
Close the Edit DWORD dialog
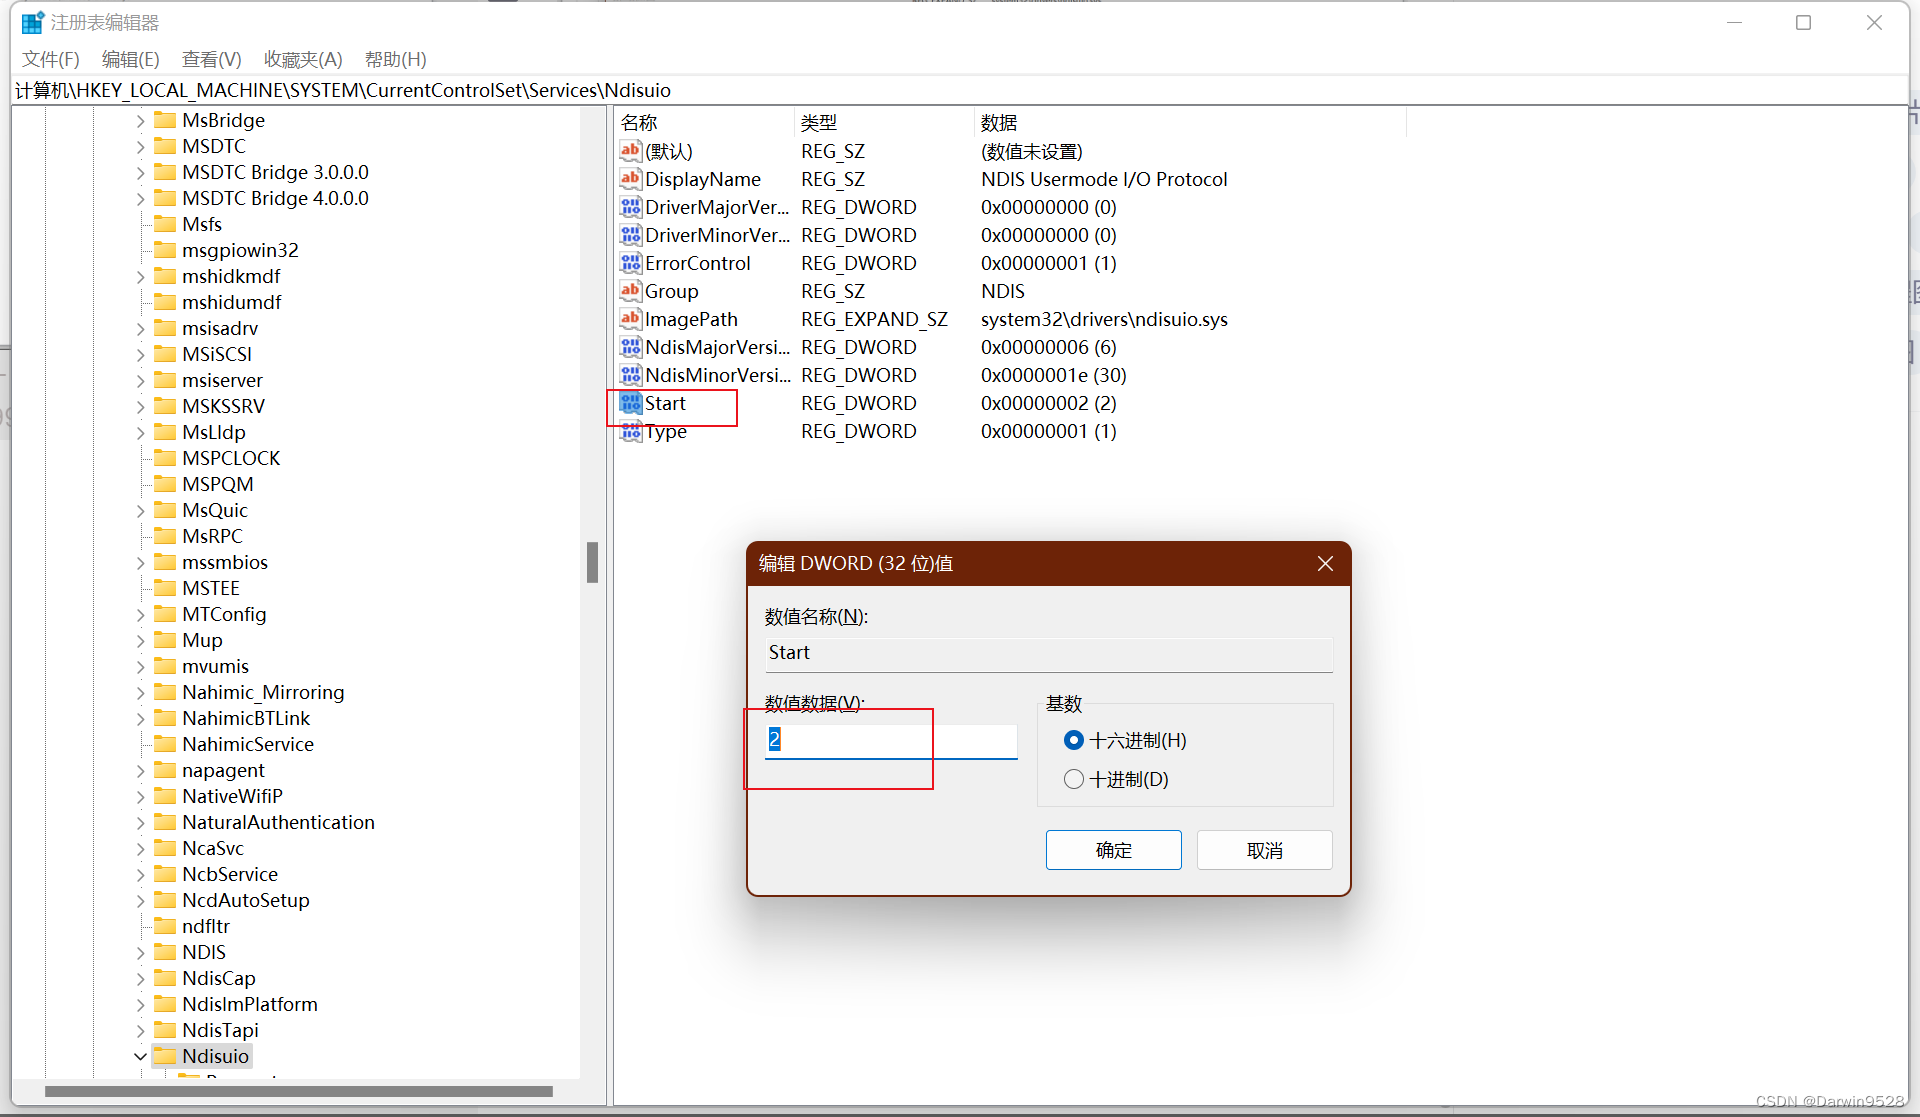pyautogui.click(x=1325, y=563)
